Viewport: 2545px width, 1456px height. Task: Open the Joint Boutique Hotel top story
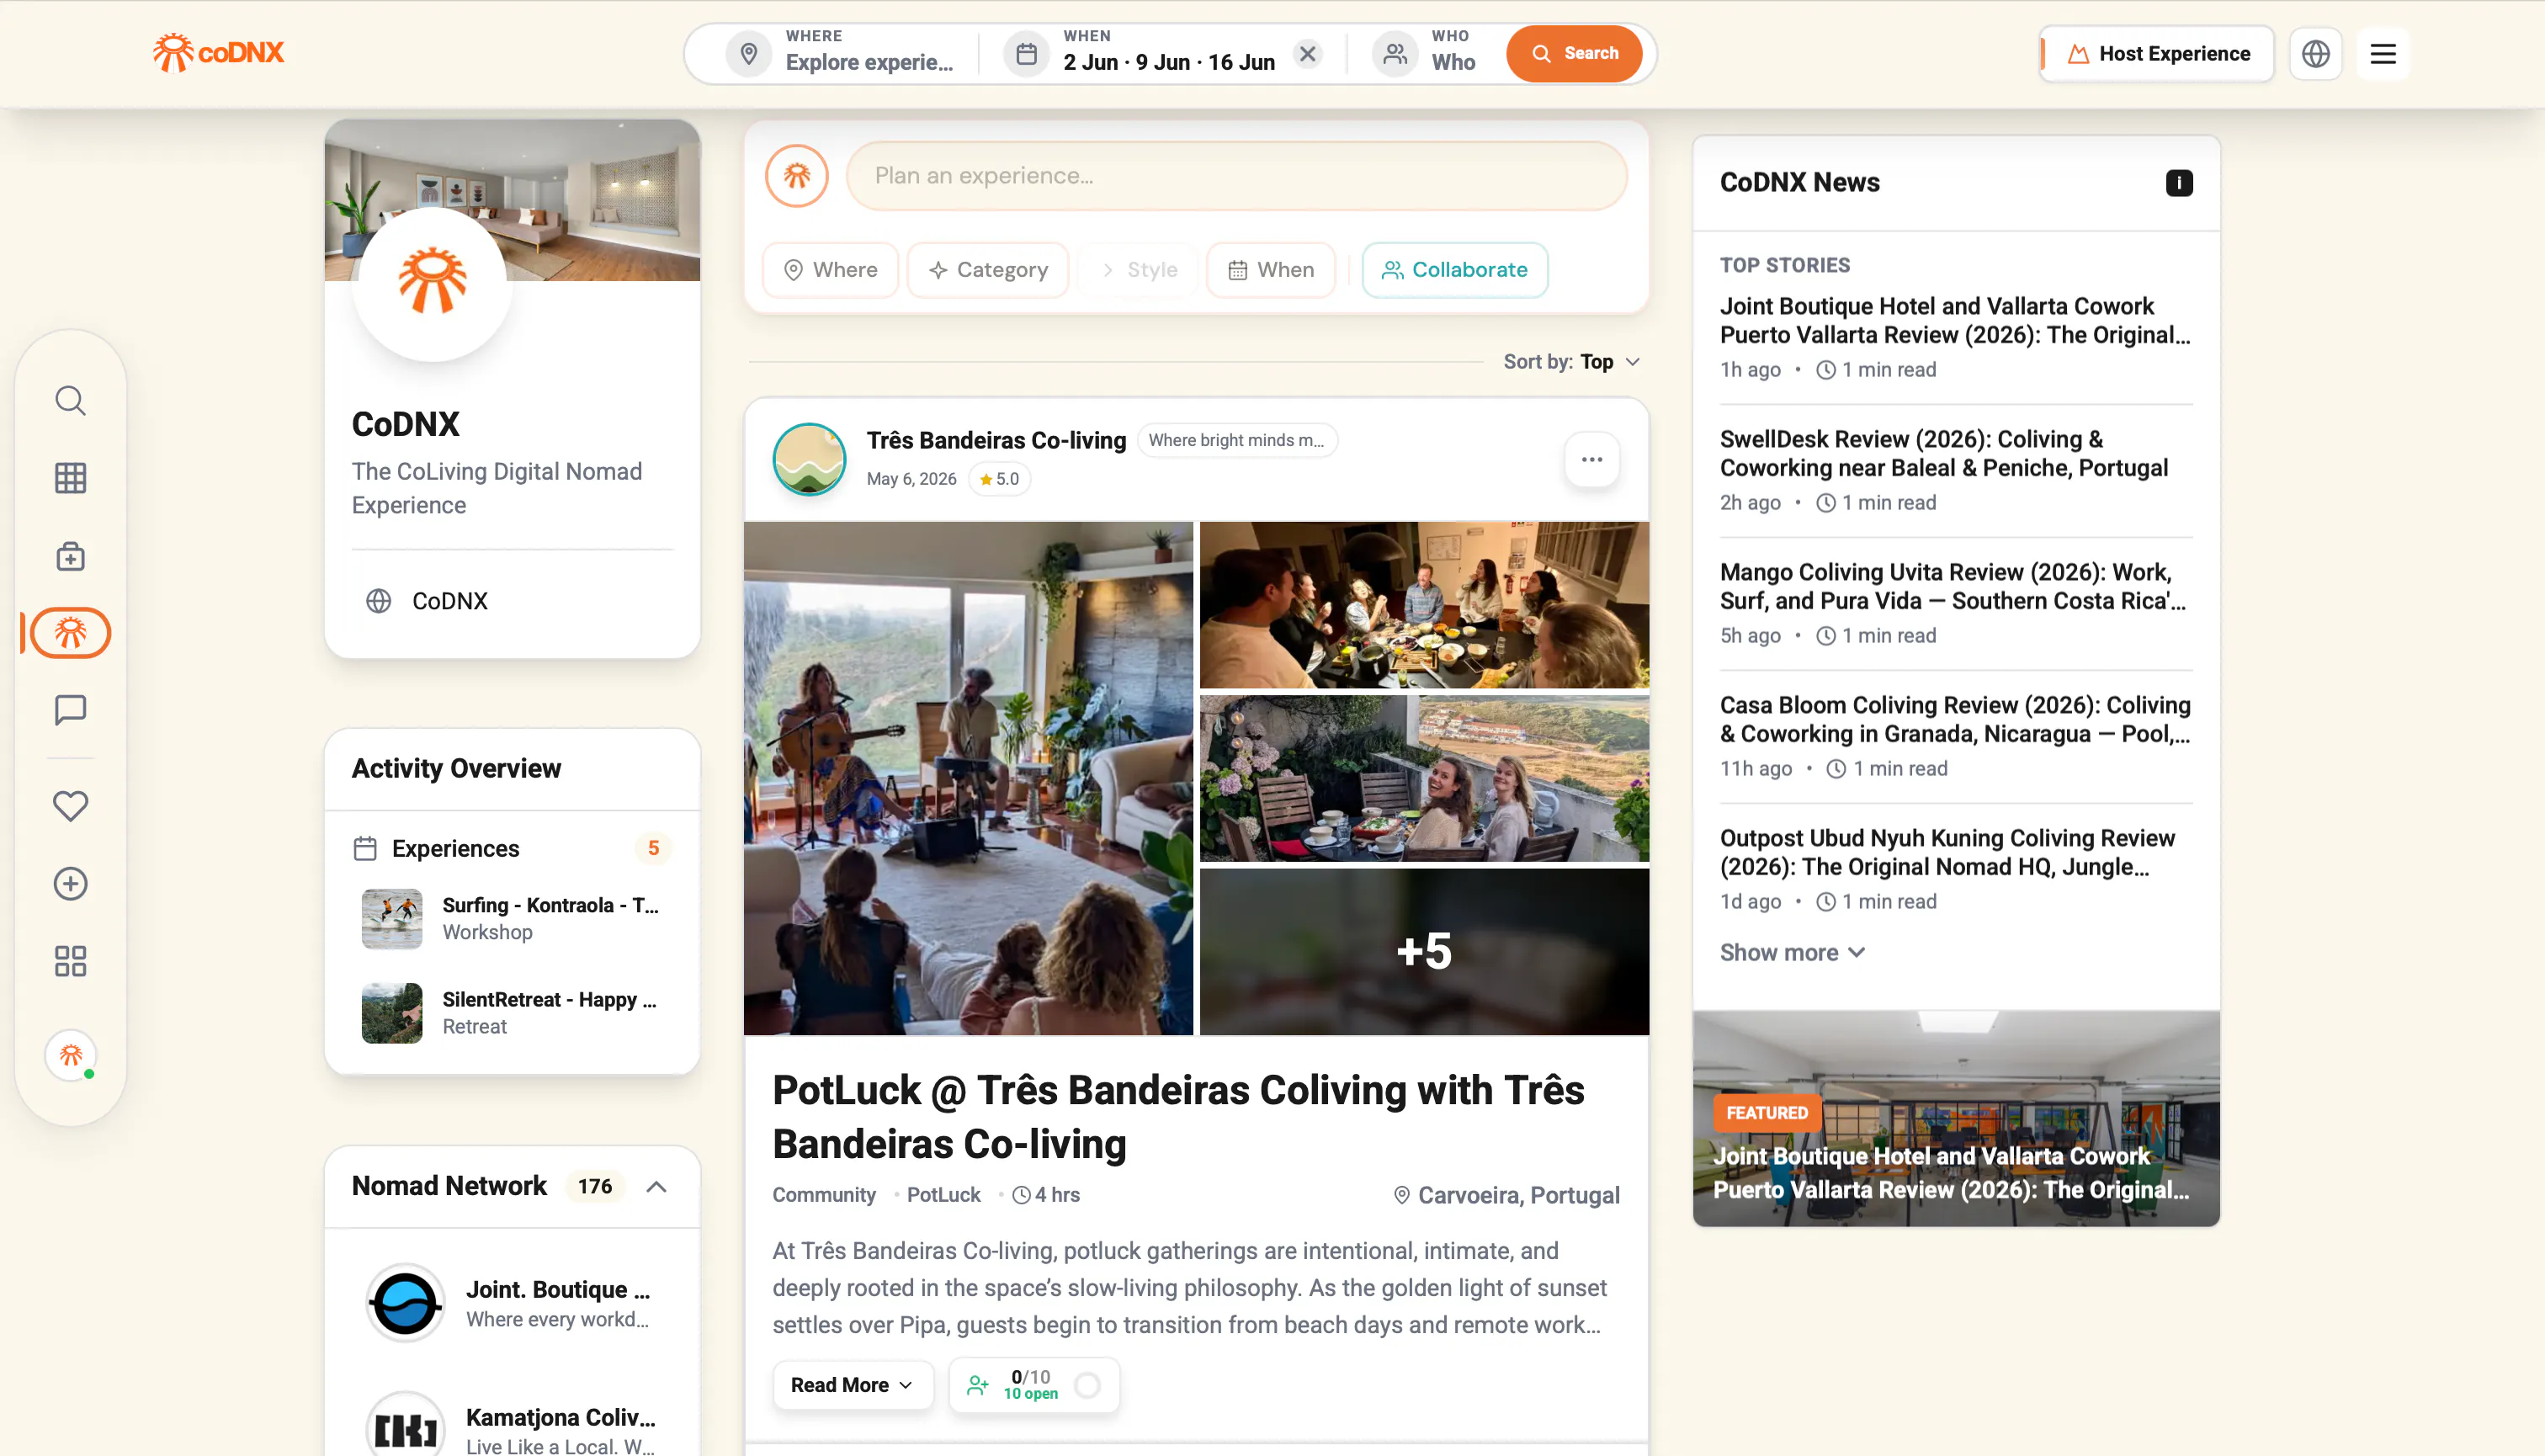point(1955,321)
